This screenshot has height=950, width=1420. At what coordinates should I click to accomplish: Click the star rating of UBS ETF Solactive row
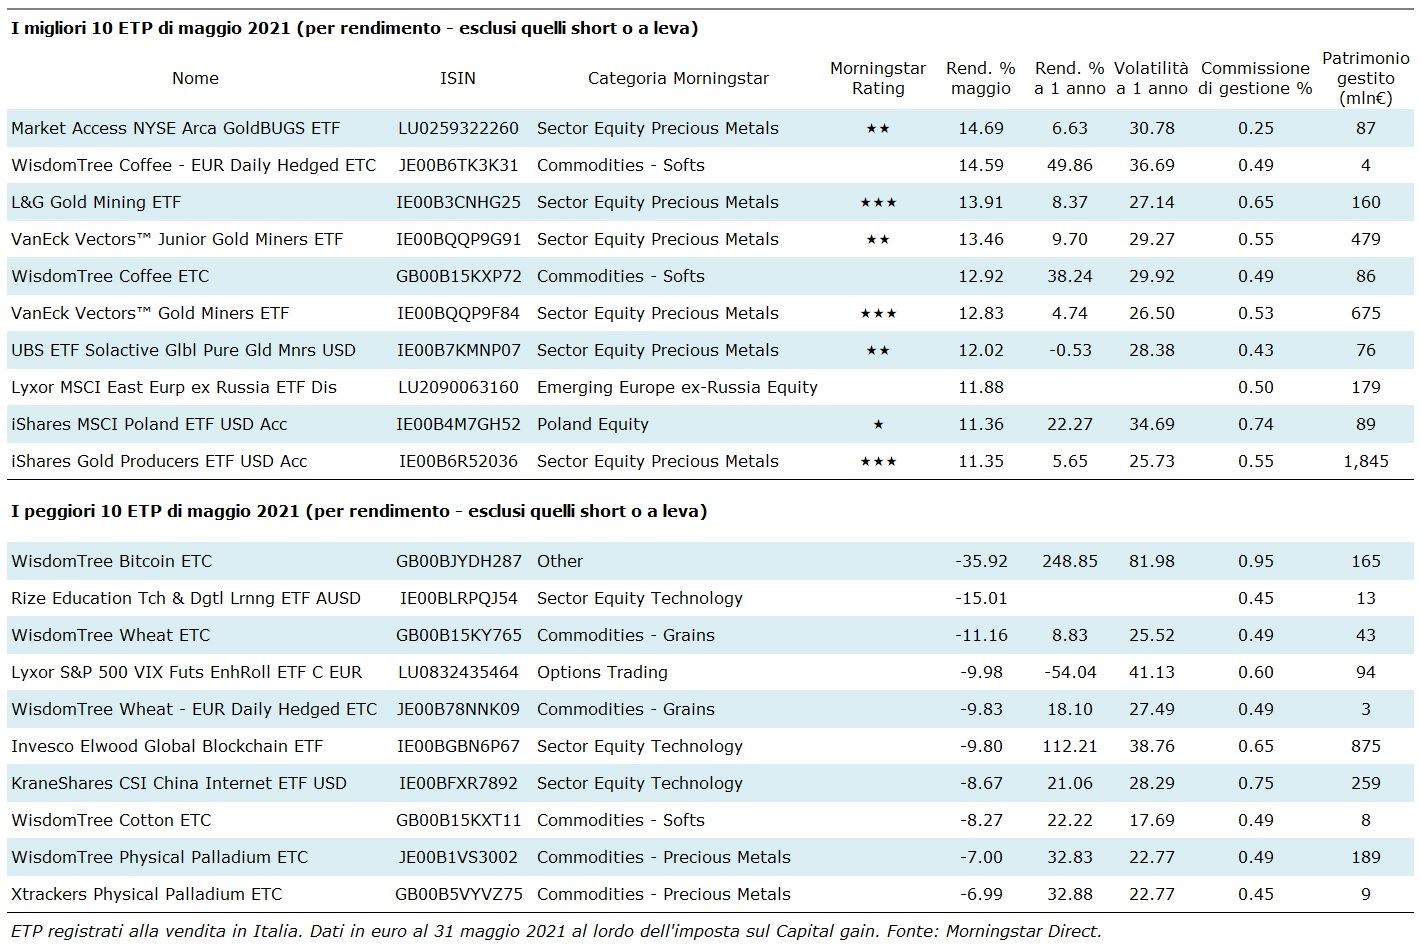pyautogui.click(x=877, y=351)
